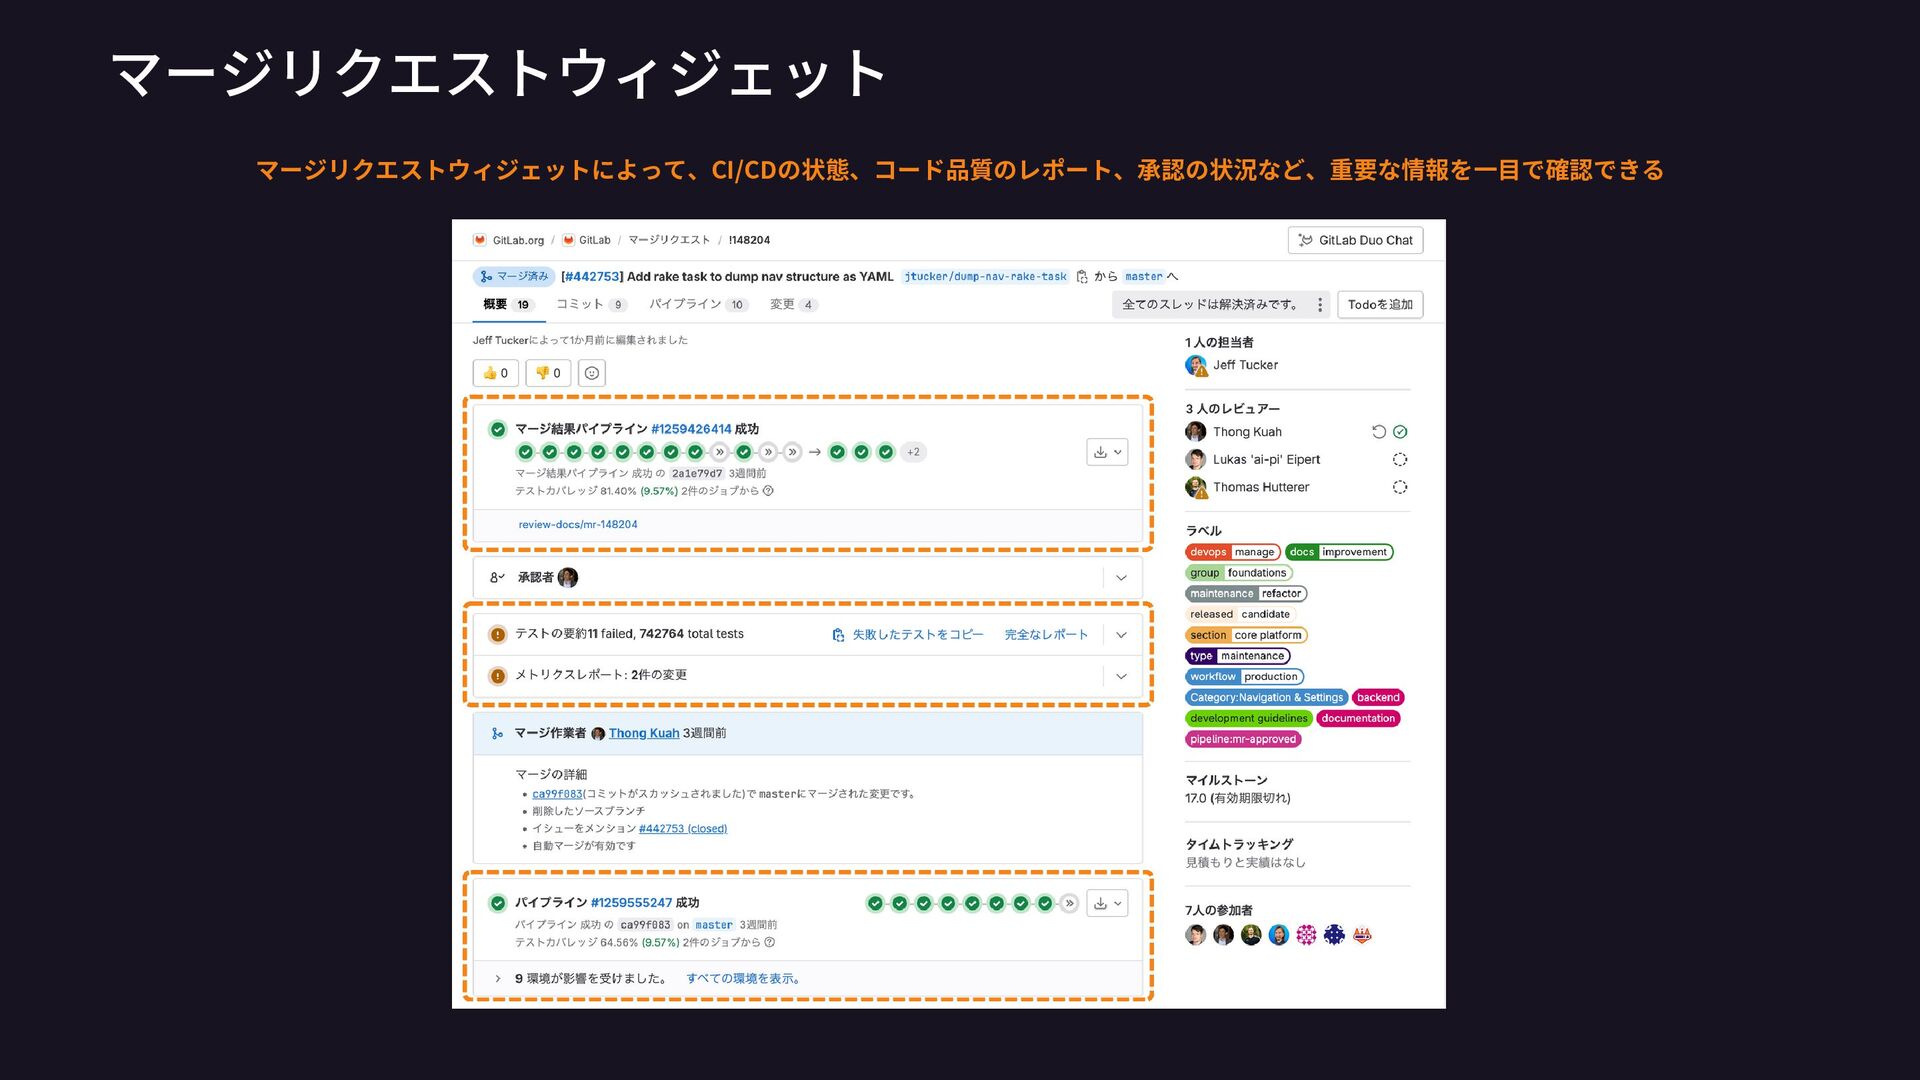
Task: Click the Todoを追加 button
Action: click(x=1380, y=305)
